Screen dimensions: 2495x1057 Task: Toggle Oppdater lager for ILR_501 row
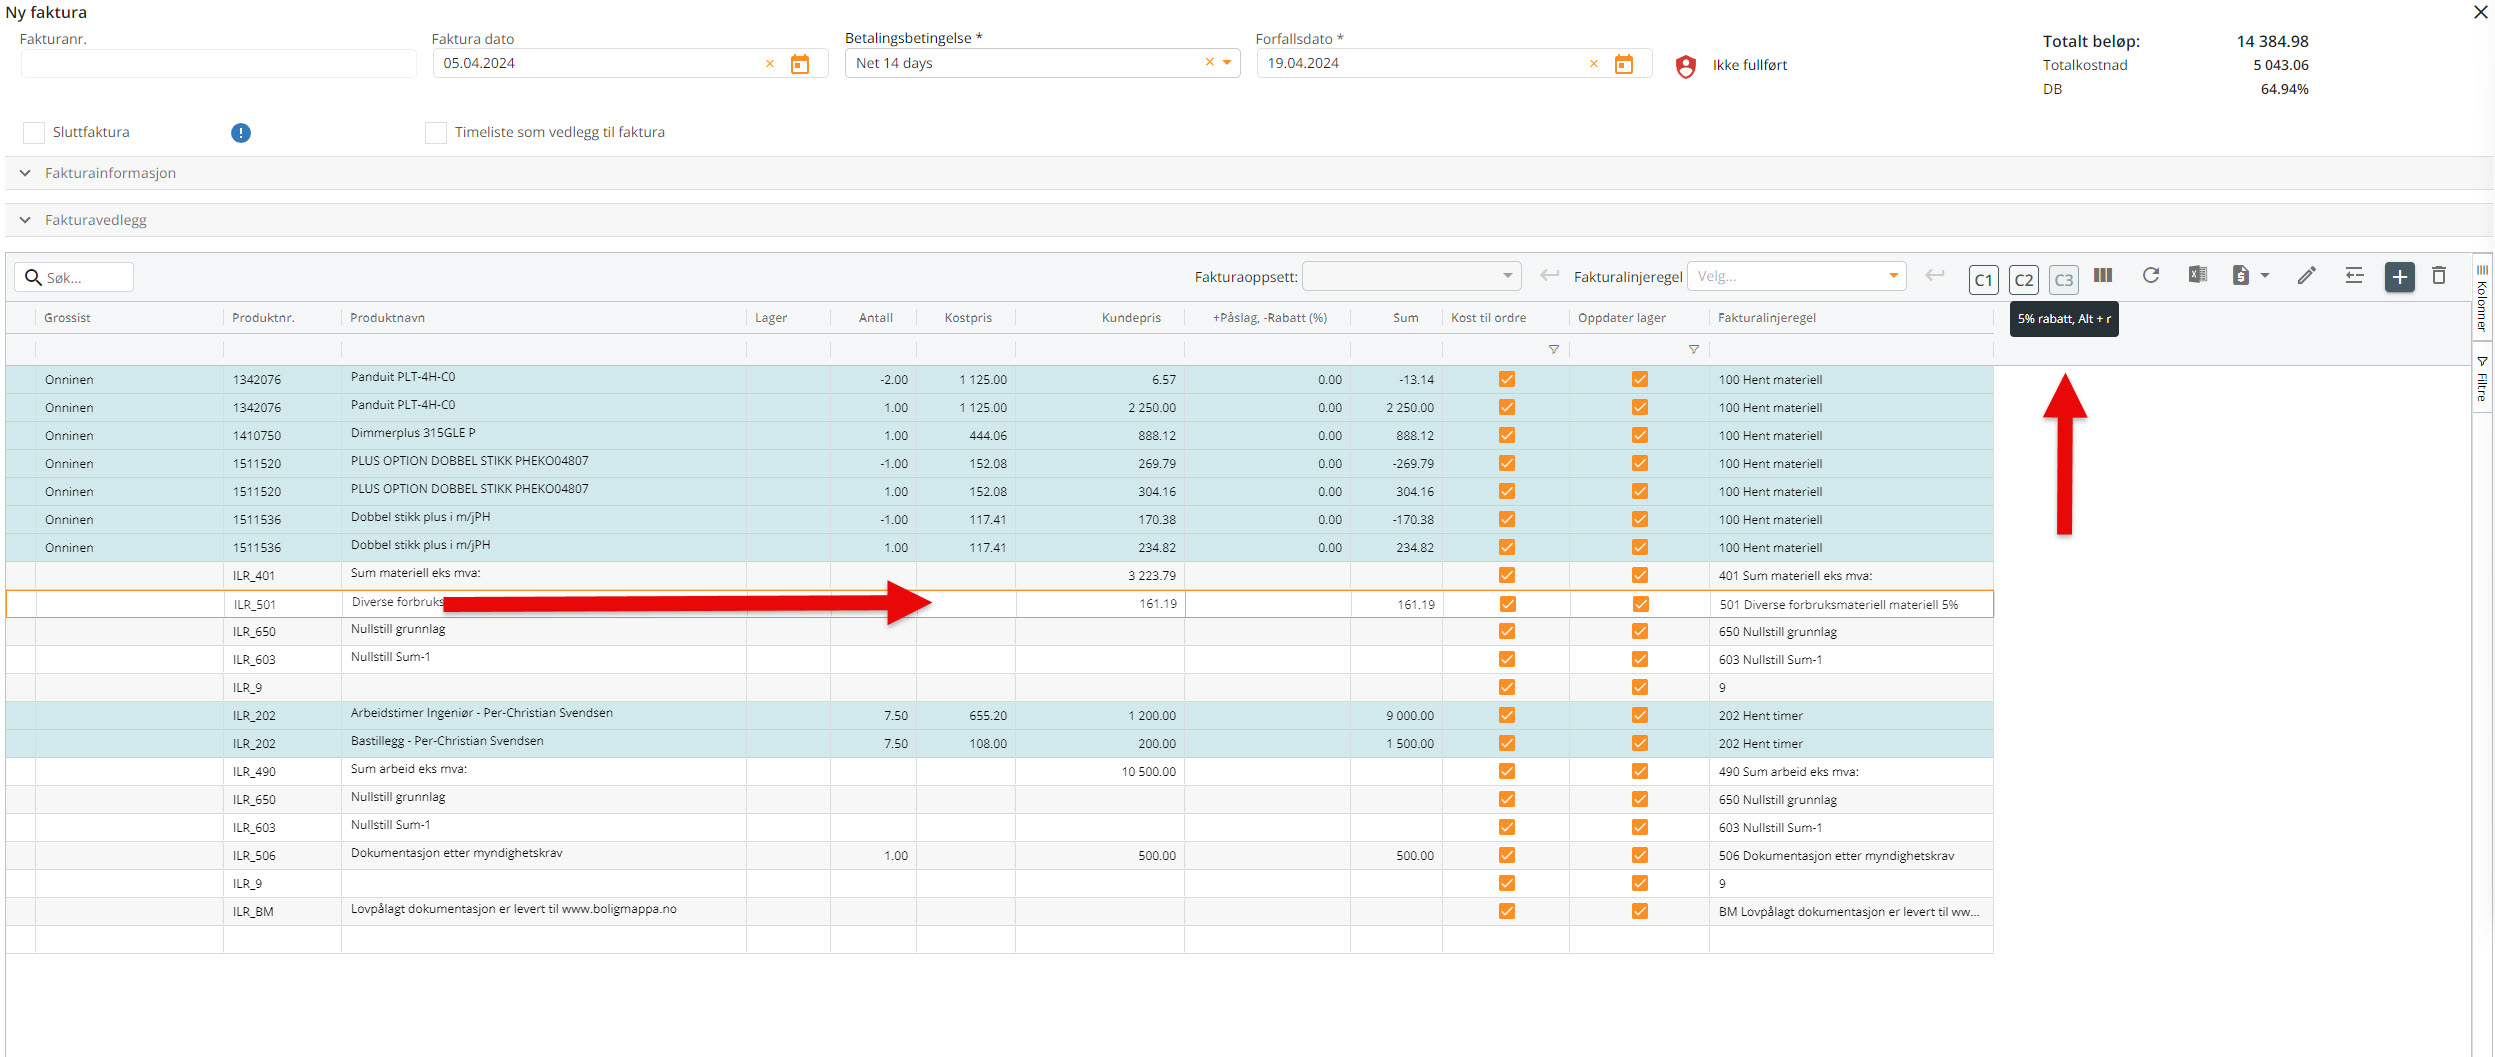(1640, 604)
